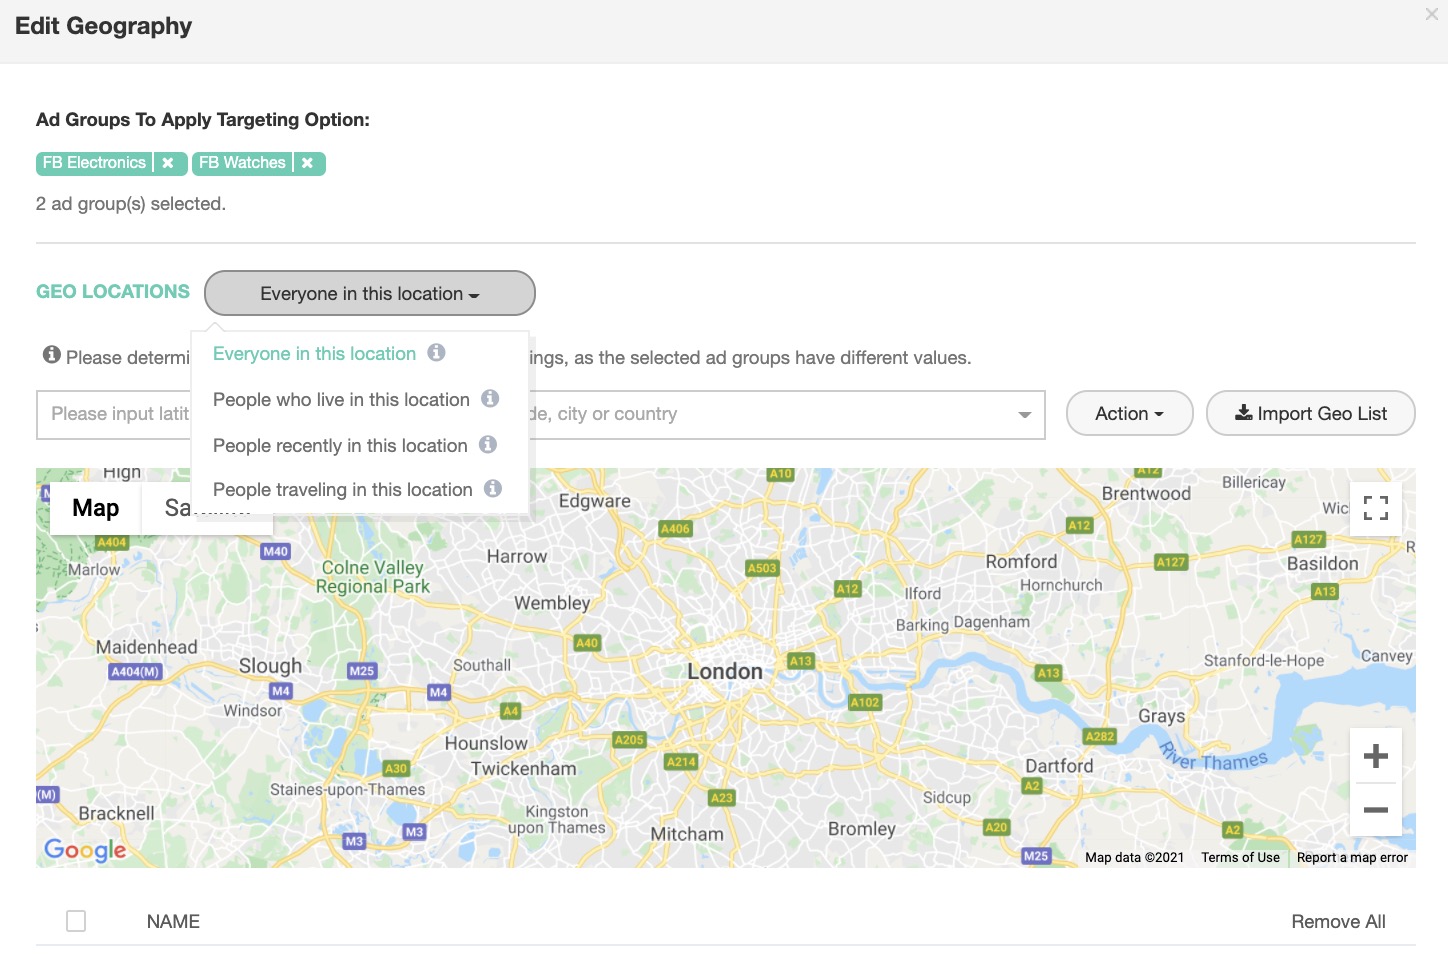
Task: Open the Everyone in this location dropdown
Action: [x=369, y=294]
